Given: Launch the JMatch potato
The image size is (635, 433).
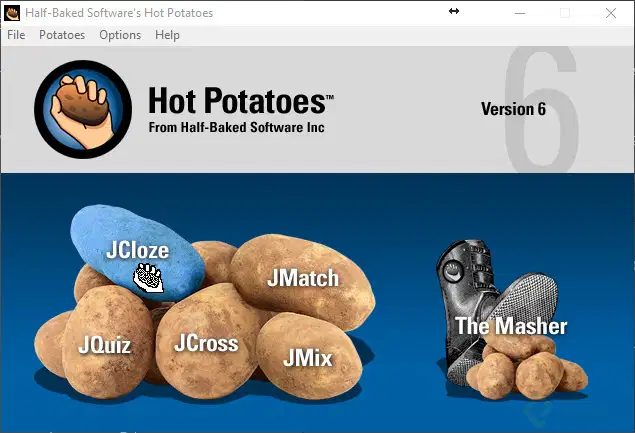Looking at the screenshot, I should (303, 279).
